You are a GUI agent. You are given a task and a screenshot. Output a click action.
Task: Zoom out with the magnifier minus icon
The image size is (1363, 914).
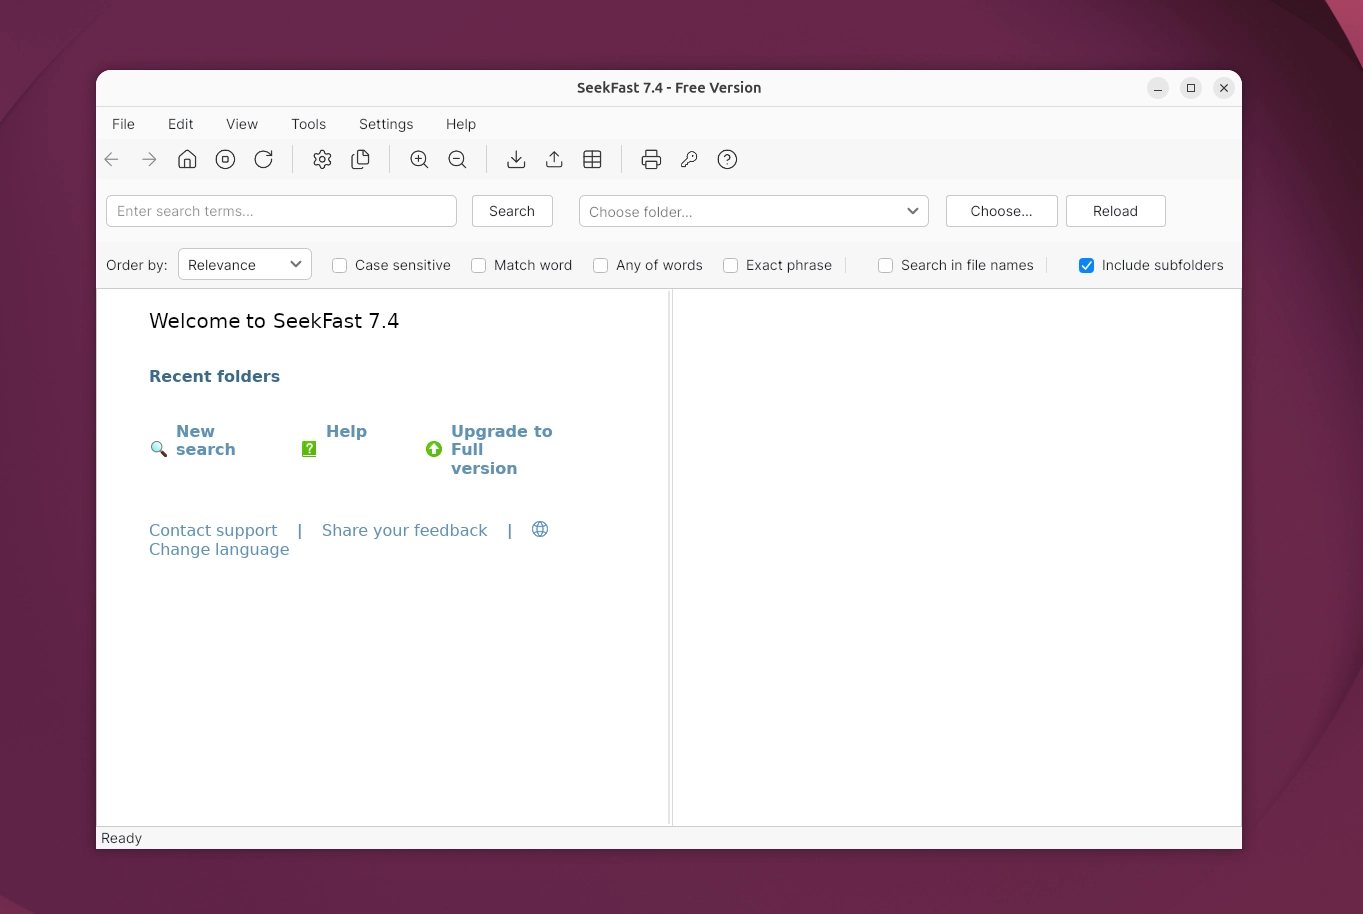(457, 160)
